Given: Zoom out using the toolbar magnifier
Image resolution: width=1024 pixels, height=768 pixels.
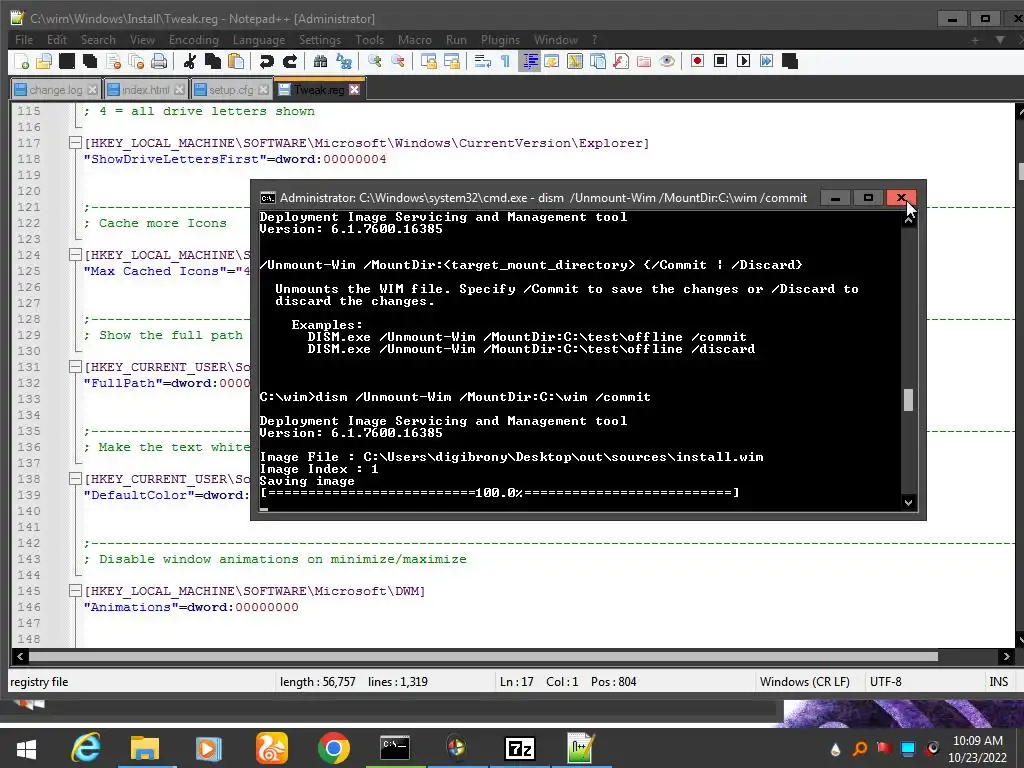Looking at the screenshot, I should (397, 61).
